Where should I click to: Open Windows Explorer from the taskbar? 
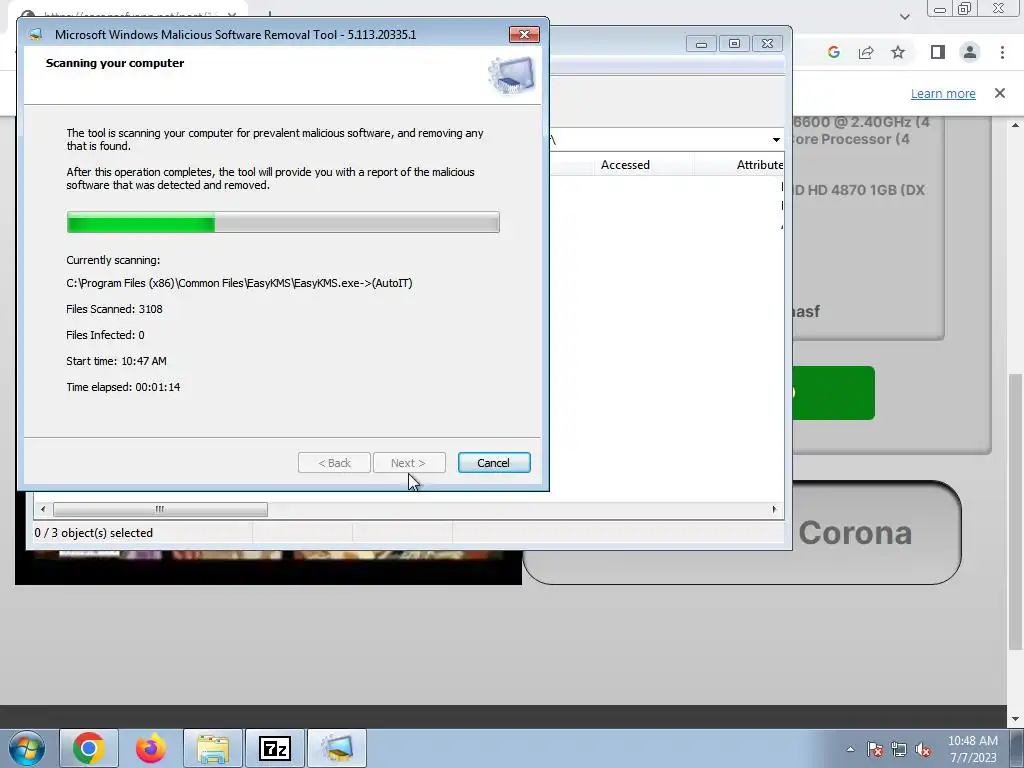tap(213, 748)
